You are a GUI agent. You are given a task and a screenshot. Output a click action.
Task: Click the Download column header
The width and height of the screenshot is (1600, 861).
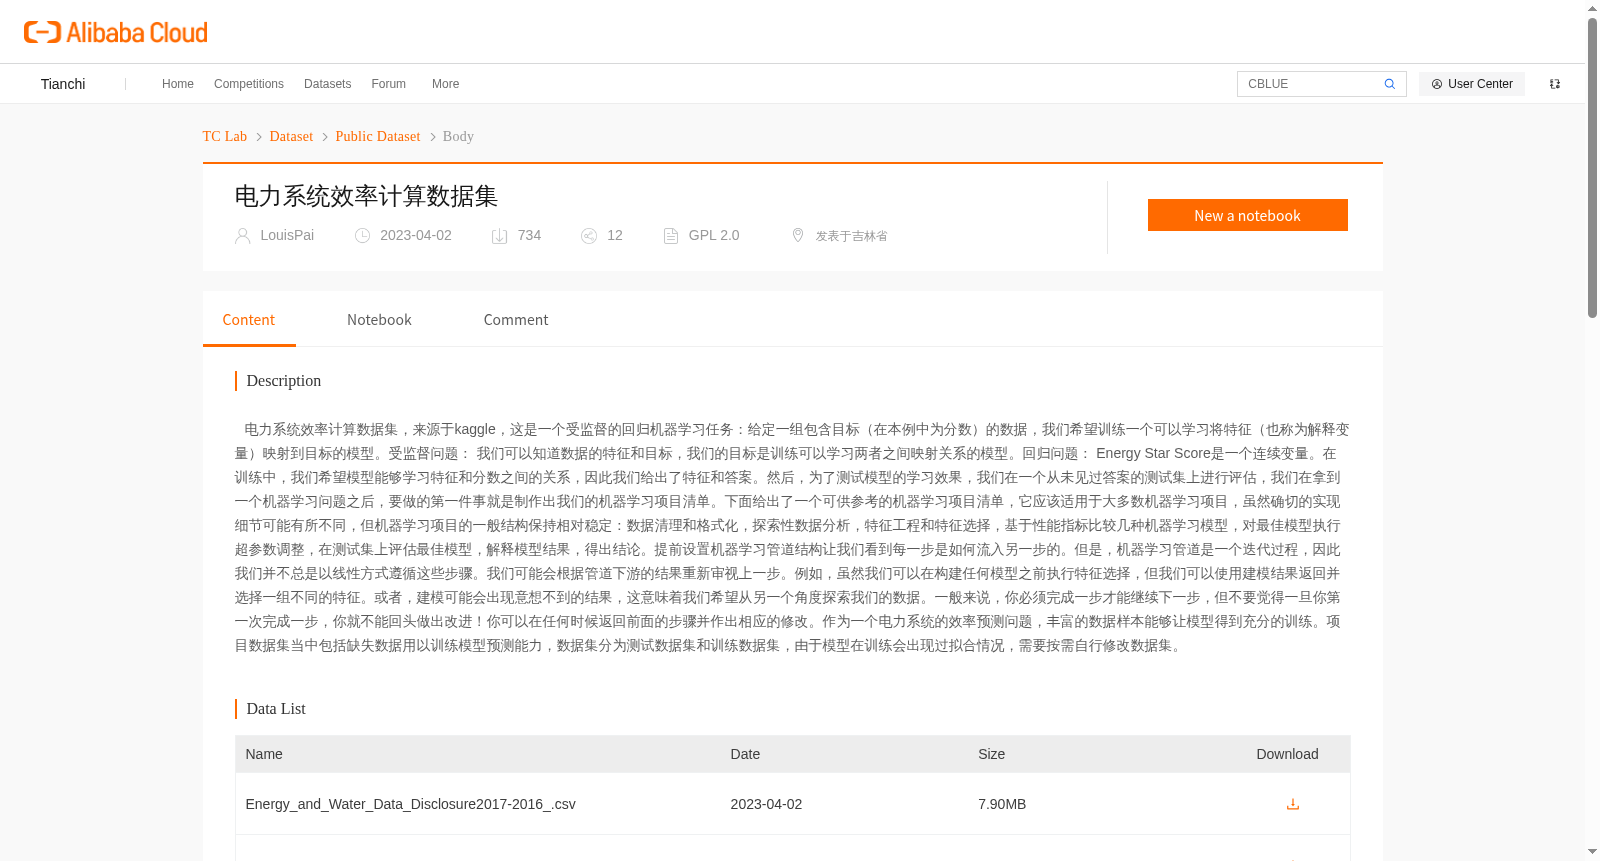tap(1287, 754)
